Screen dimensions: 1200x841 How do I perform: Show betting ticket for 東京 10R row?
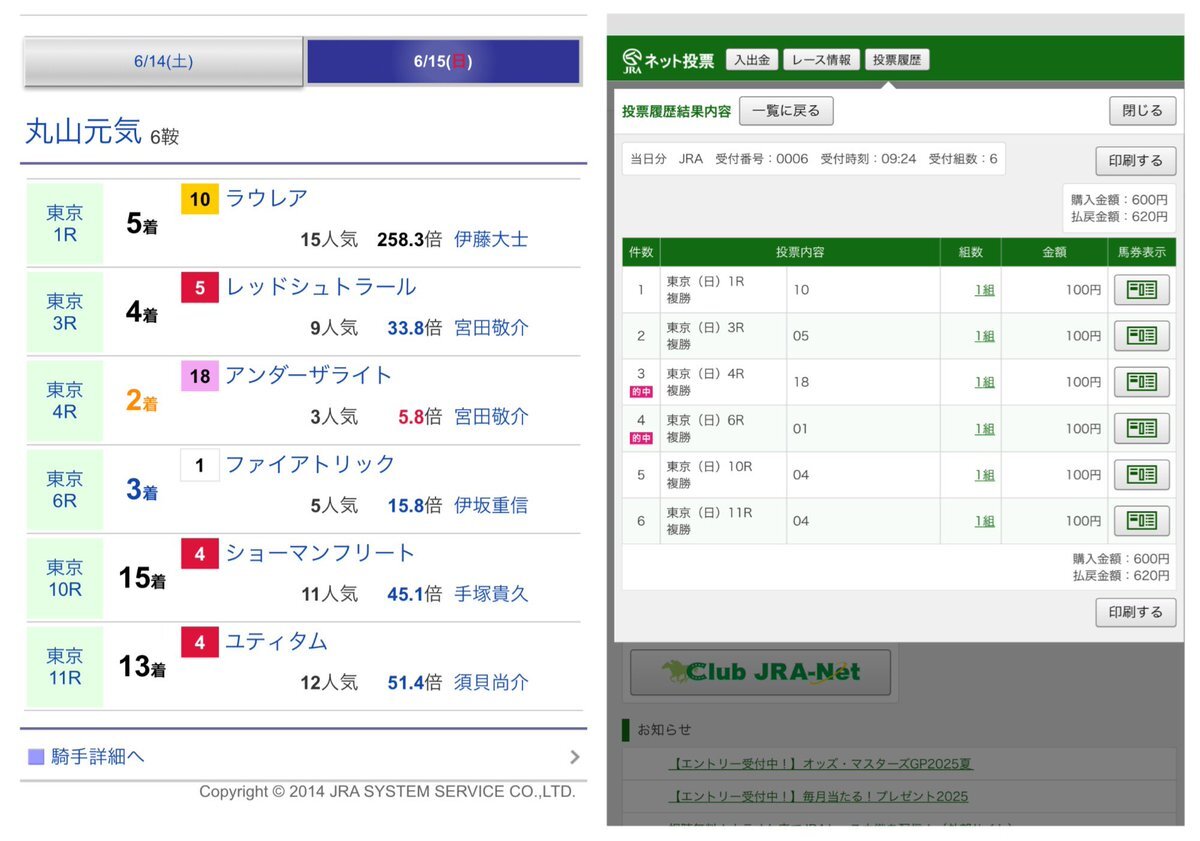1141,475
